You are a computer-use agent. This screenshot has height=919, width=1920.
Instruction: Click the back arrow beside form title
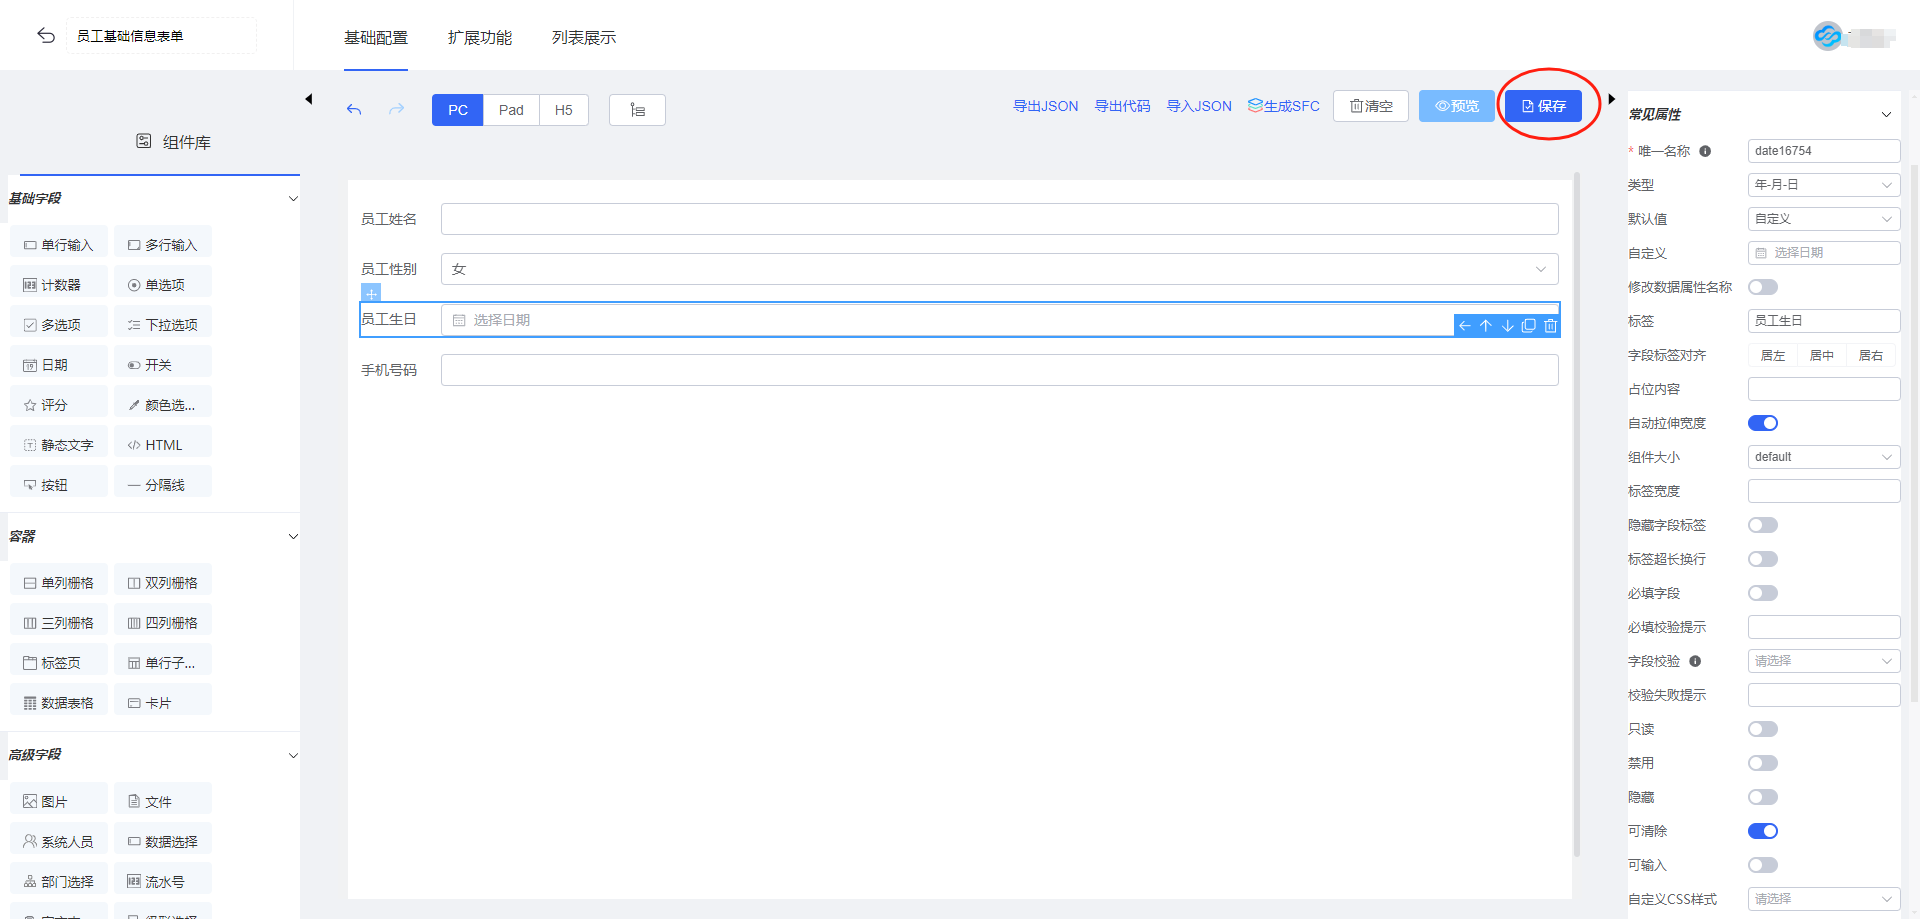pos(46,36)
